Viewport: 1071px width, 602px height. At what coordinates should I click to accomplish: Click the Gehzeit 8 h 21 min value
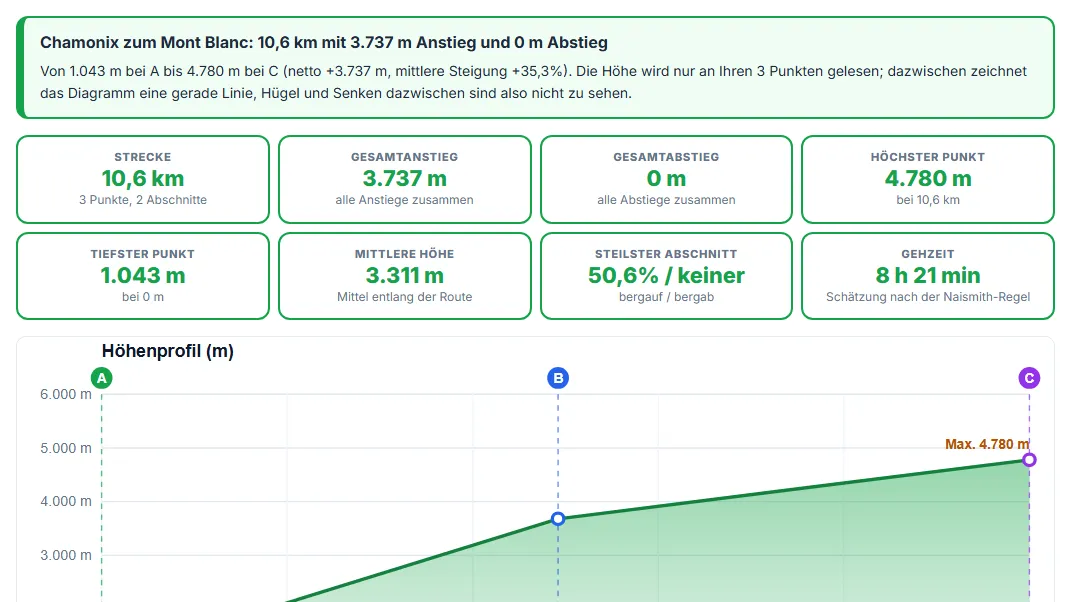(928, 275)
